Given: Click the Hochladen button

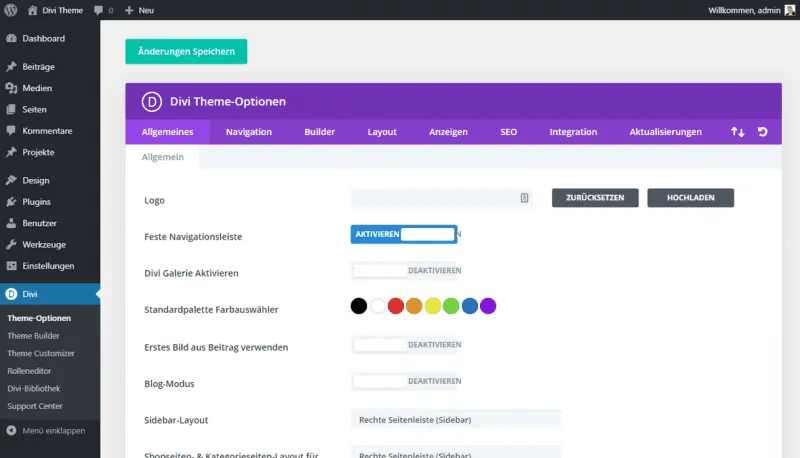Looking at the screenshot, I should pyautogui.click(x=690, y=198).
